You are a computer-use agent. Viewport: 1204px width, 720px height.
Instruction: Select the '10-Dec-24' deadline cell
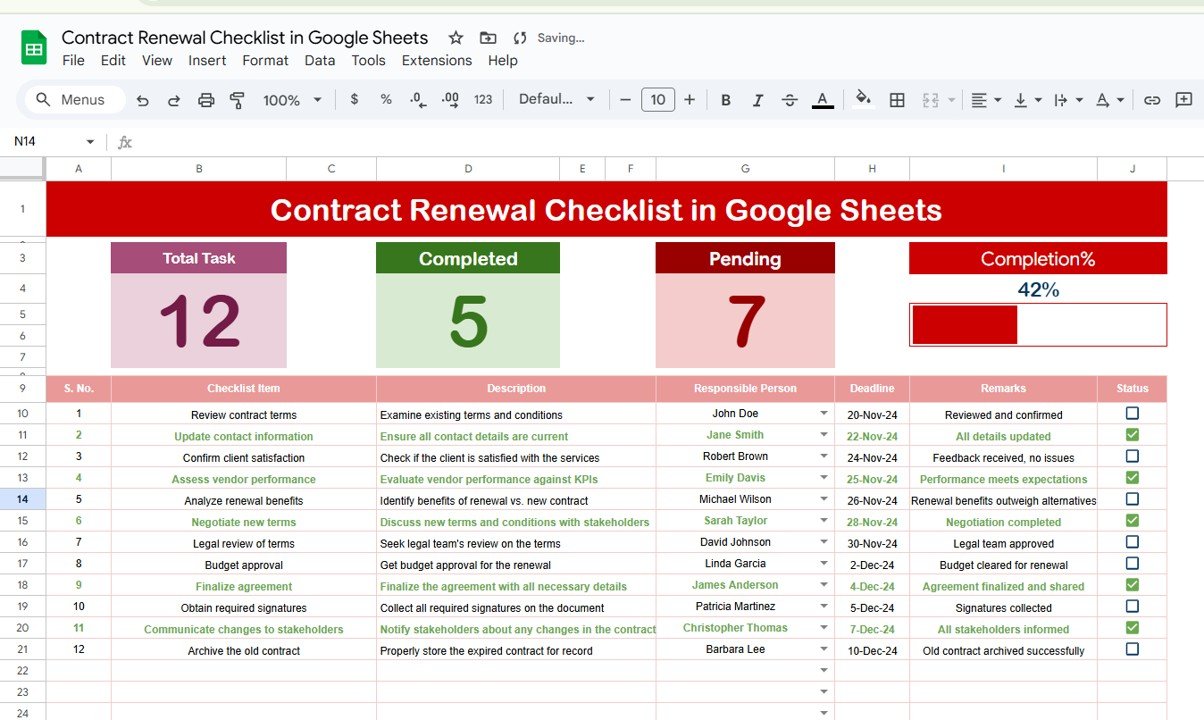(x=872, y=651)
